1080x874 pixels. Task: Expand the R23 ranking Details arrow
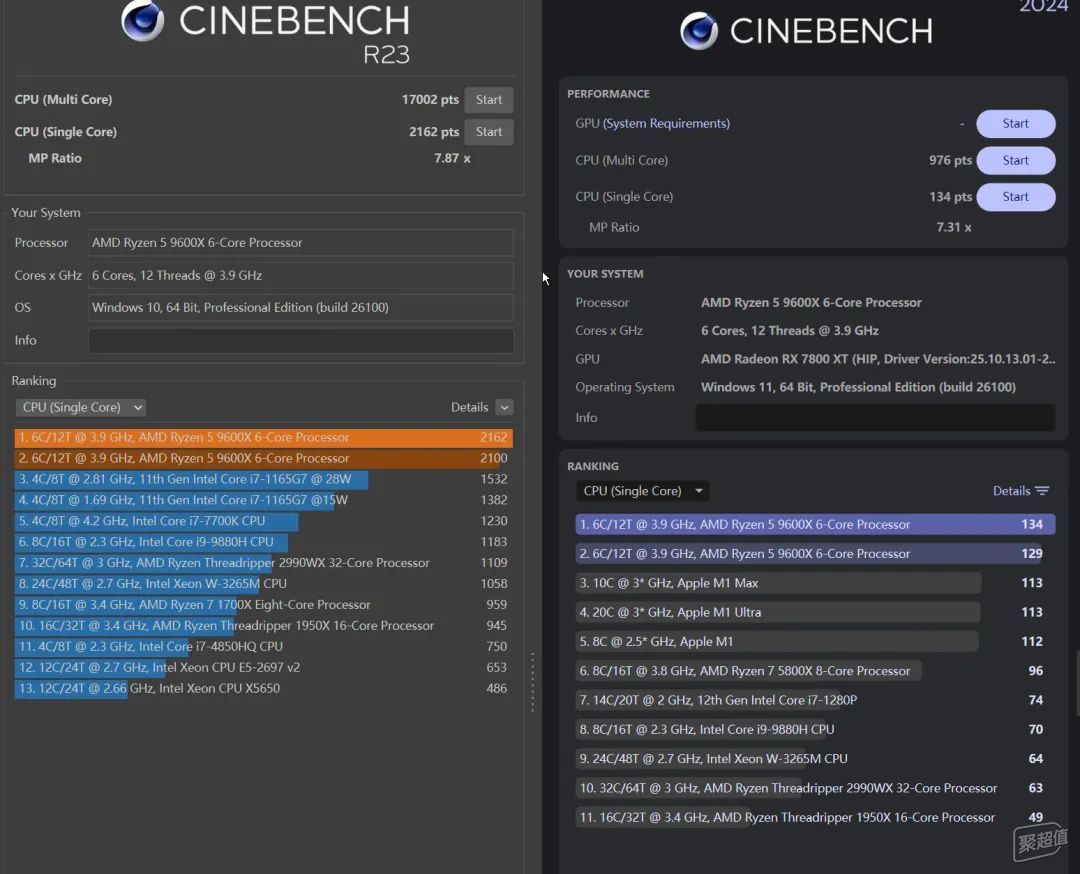click(x=504, y=407)
